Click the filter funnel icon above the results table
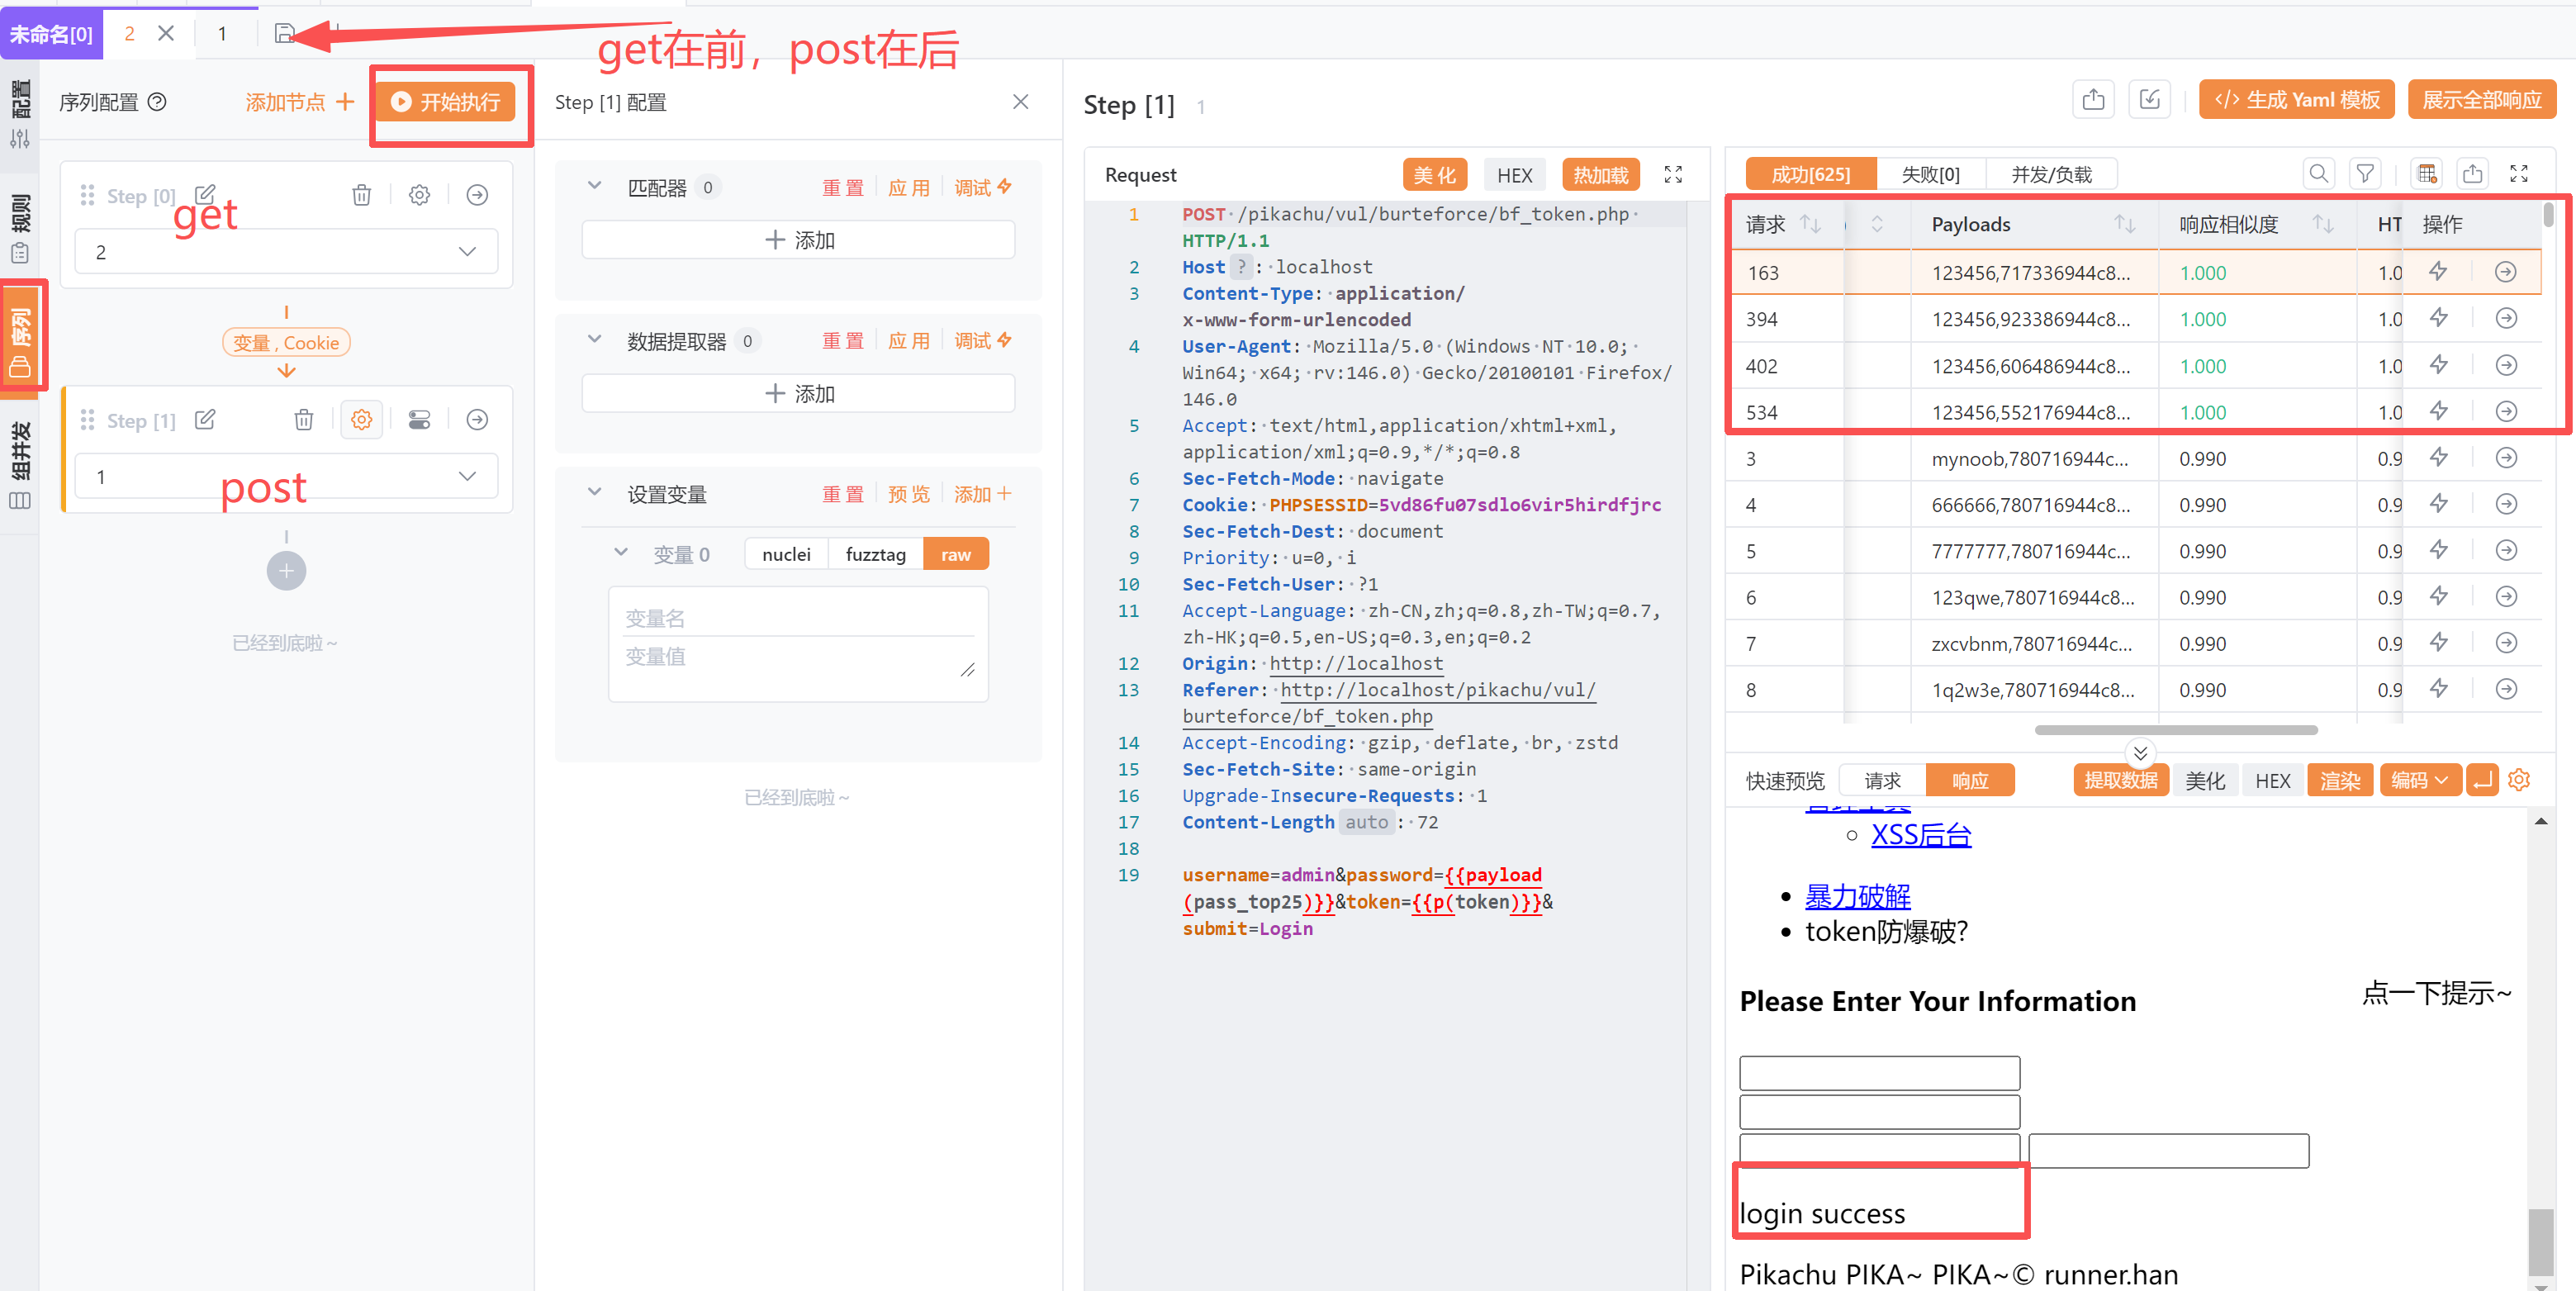The width and height of the screenshot is (2576, 1291). point(2364,174)
